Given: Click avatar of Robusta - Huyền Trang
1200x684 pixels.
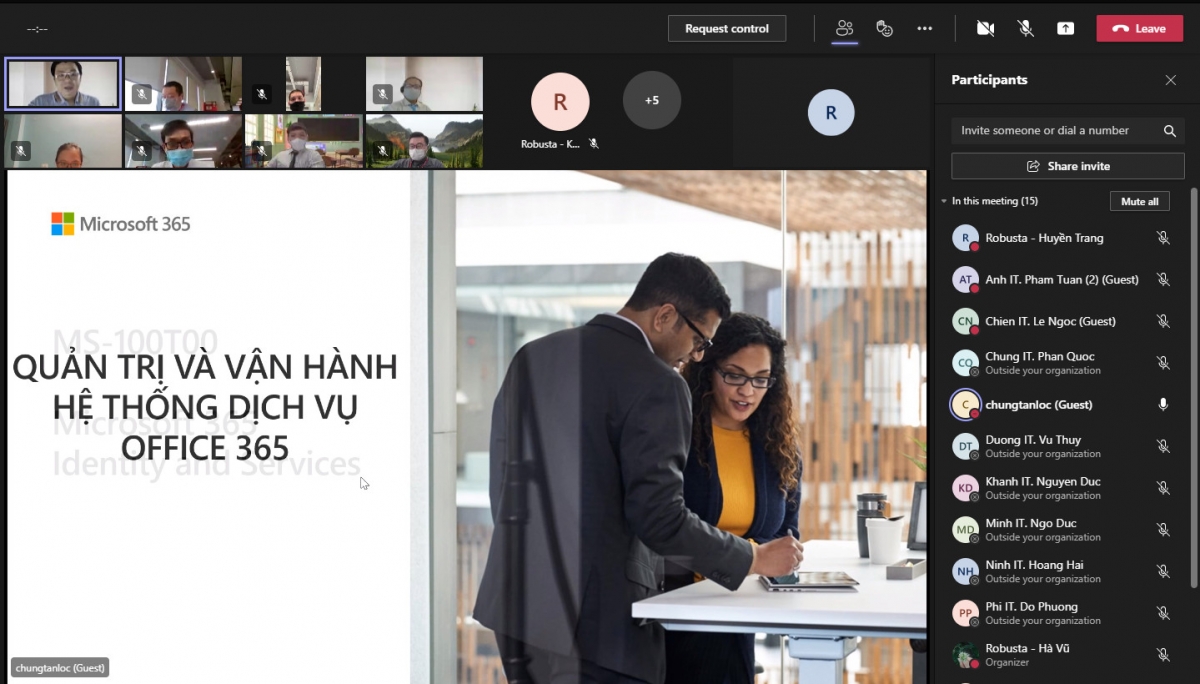Looking at the screenshot, I should pyautogui.click(x=965, y=238).
